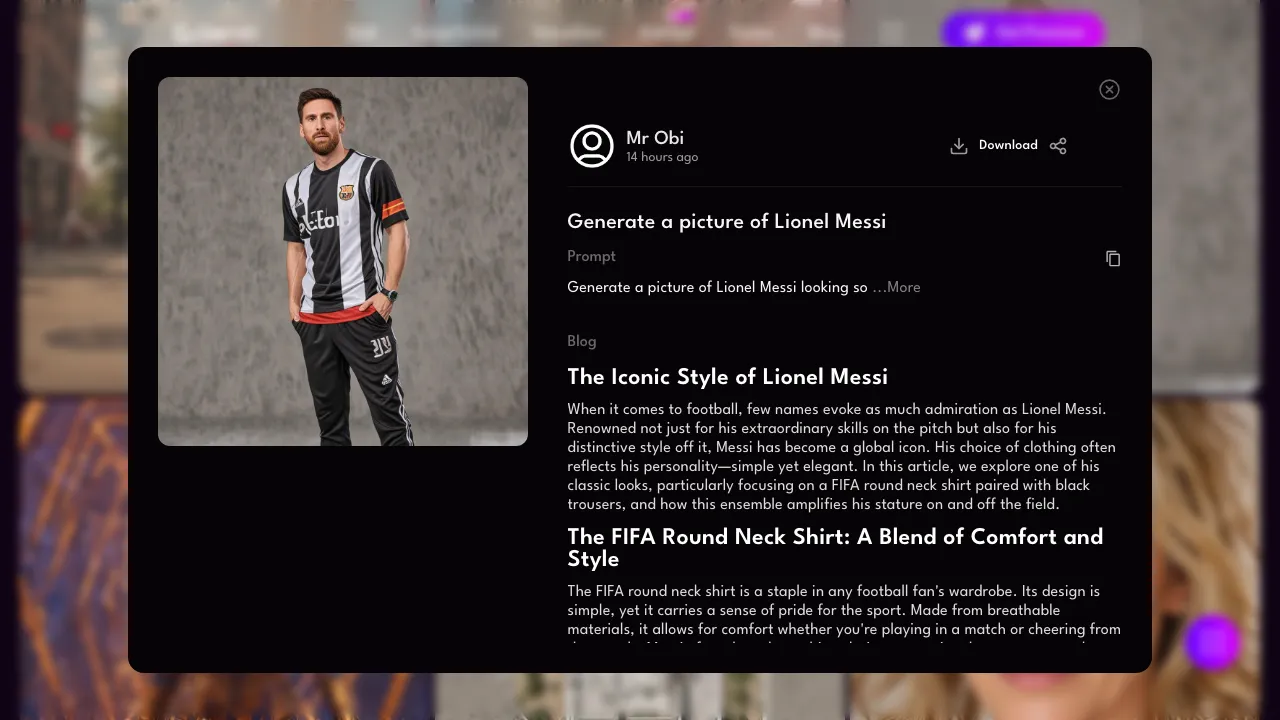Copy the prompt using the copy icon
The width and height of the screenshot is (1280, 720).
click(1113, 259)
